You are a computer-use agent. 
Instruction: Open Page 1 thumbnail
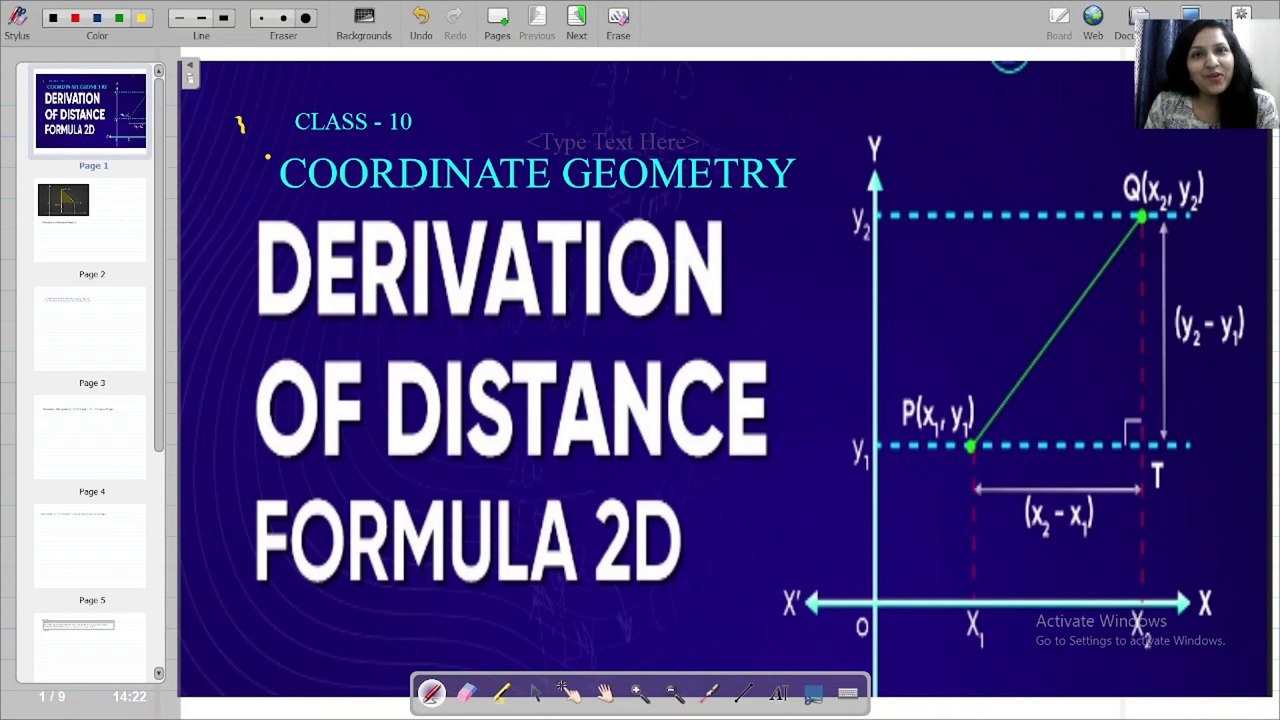(x=91, y=111)
